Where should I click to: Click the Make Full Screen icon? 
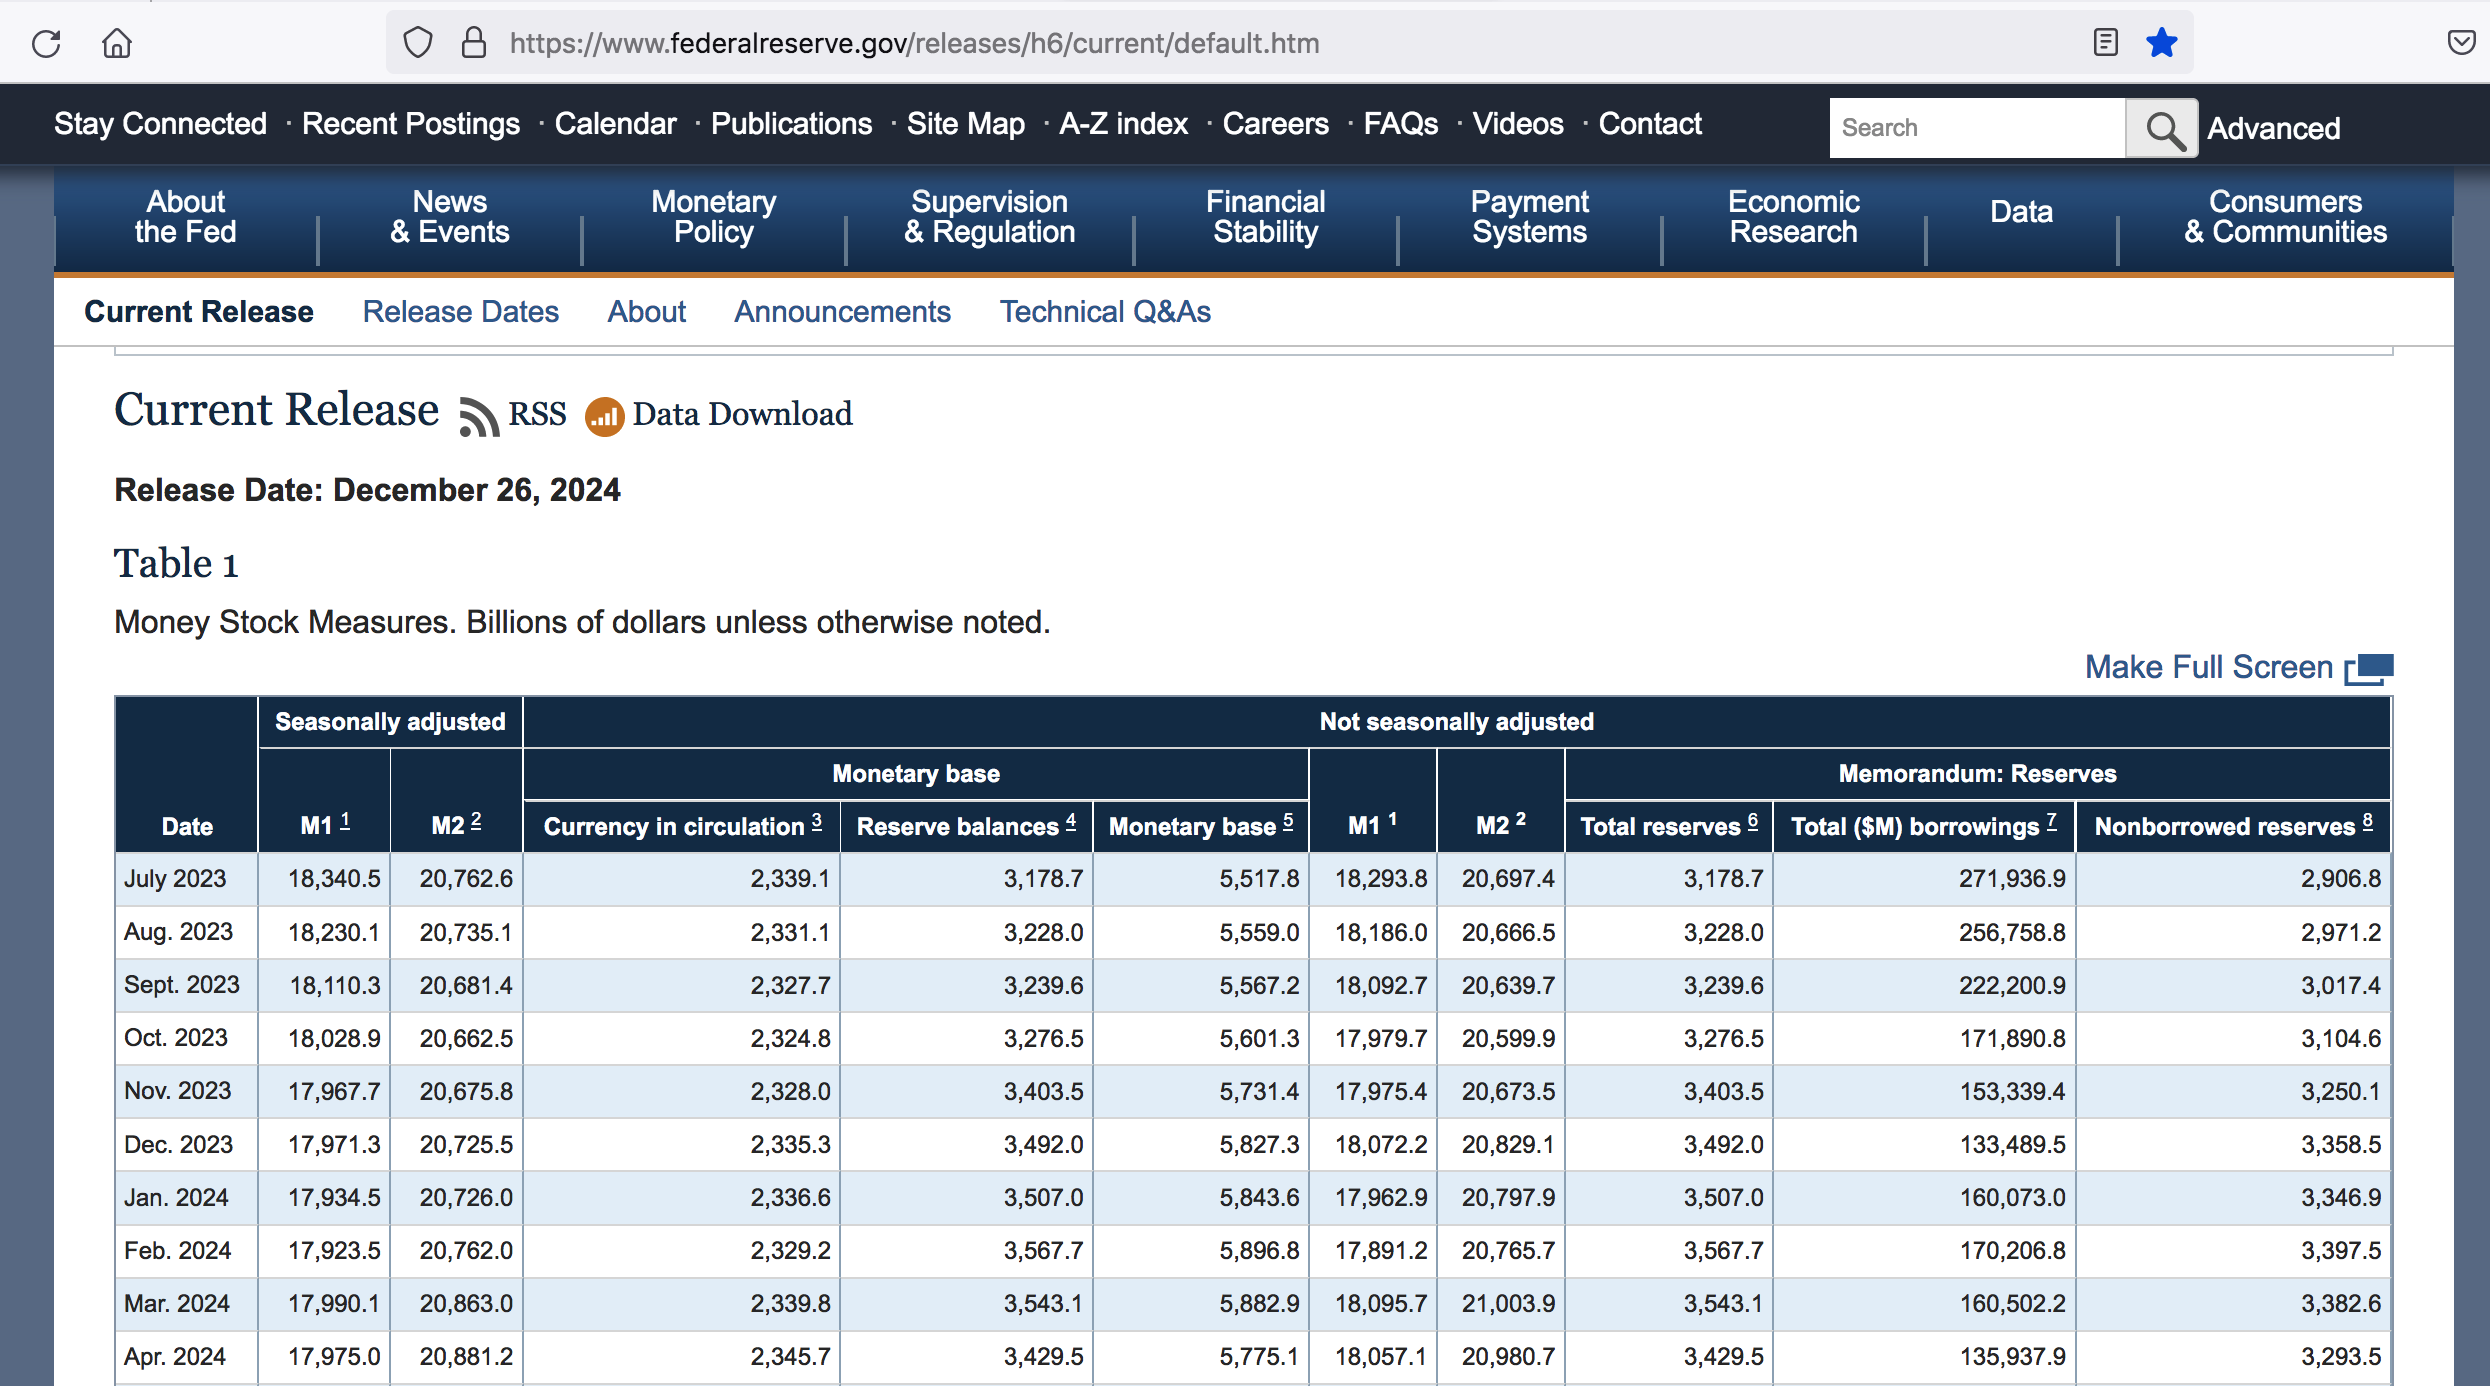pyautogui.click(x=2369, y=668)
